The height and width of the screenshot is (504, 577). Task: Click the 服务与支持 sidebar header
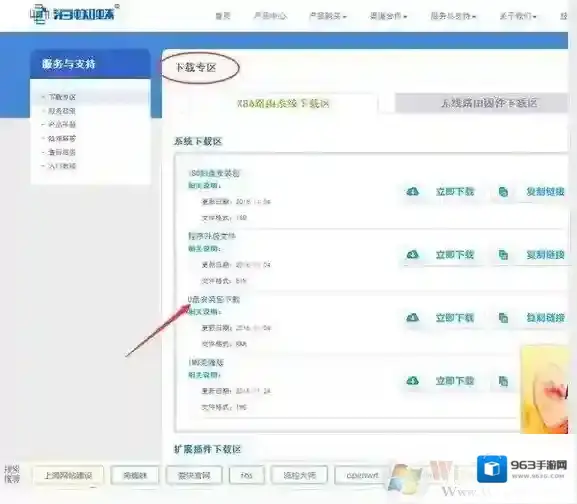click(x=90, y=64)
